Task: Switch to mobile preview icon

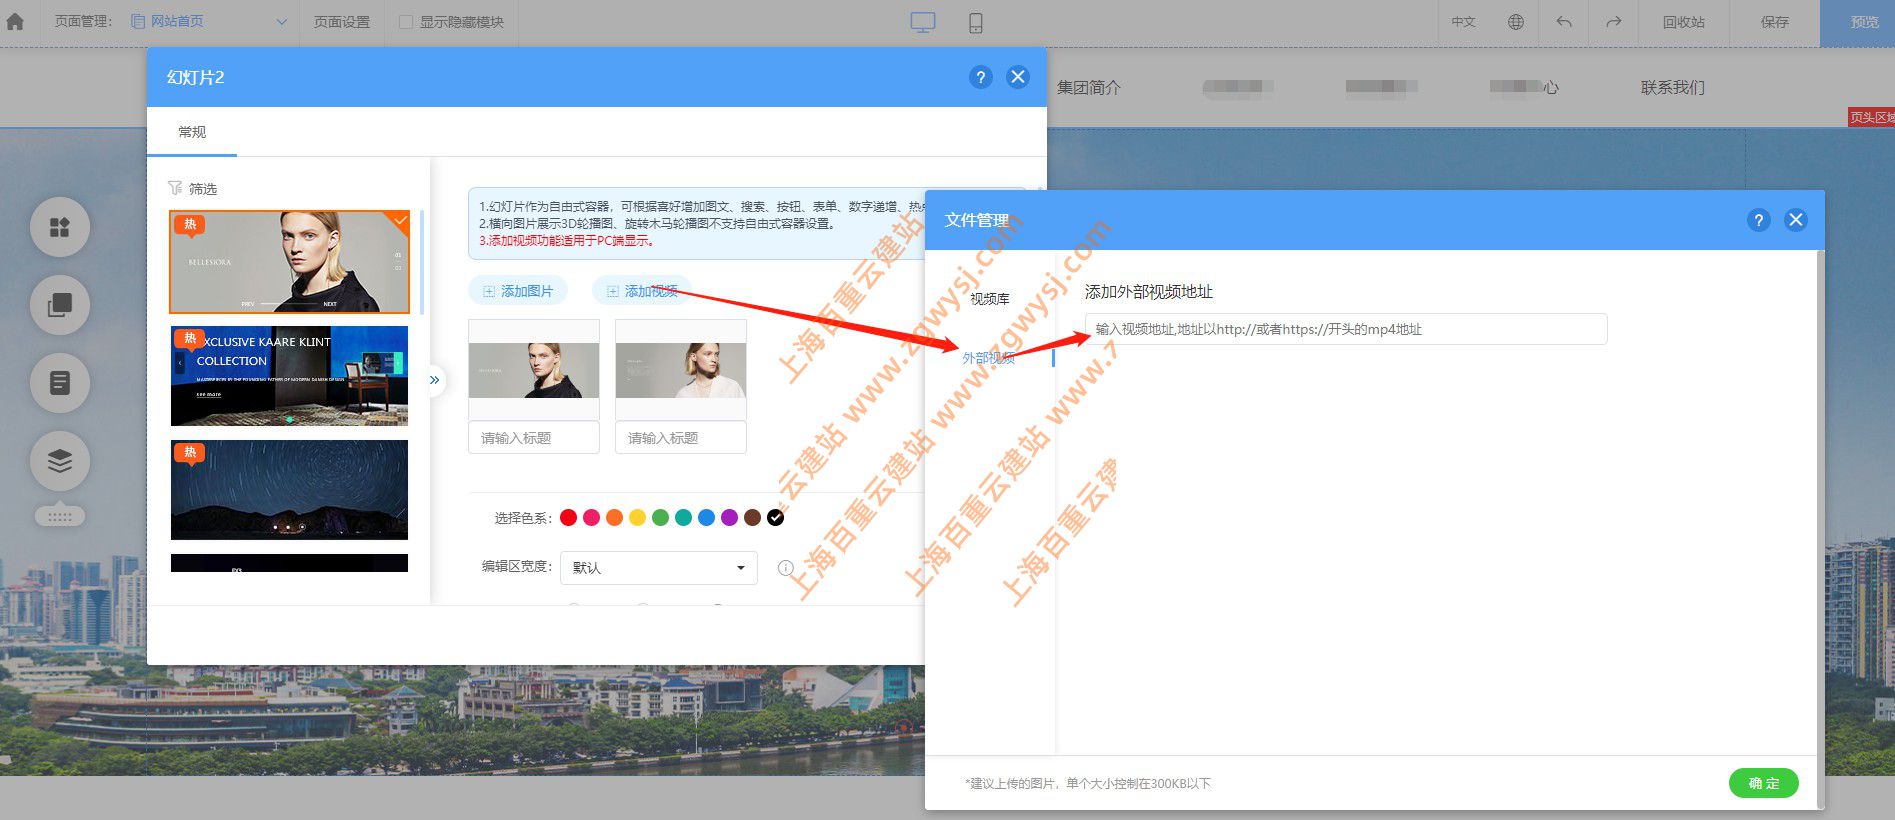Action: tap(976, 22)
